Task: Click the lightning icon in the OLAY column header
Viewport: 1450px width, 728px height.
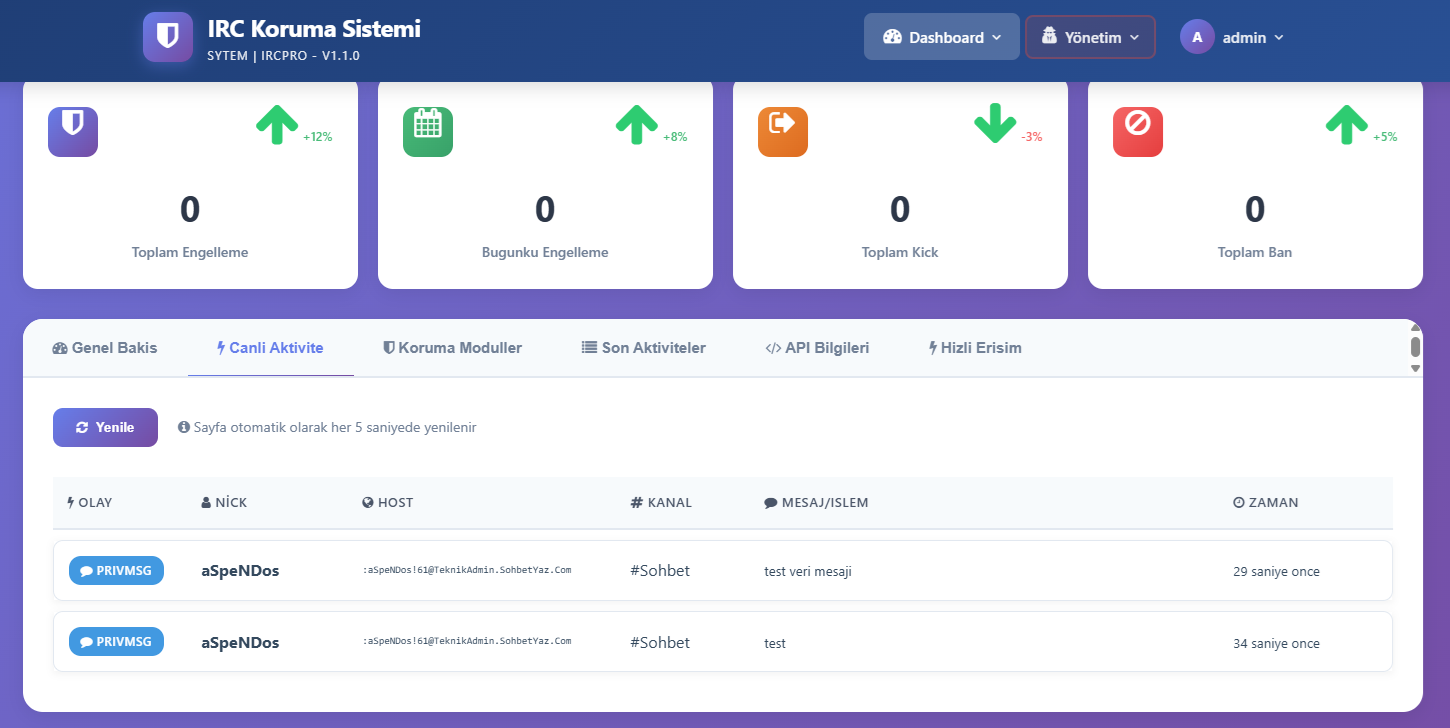Action: click(70, 502)
